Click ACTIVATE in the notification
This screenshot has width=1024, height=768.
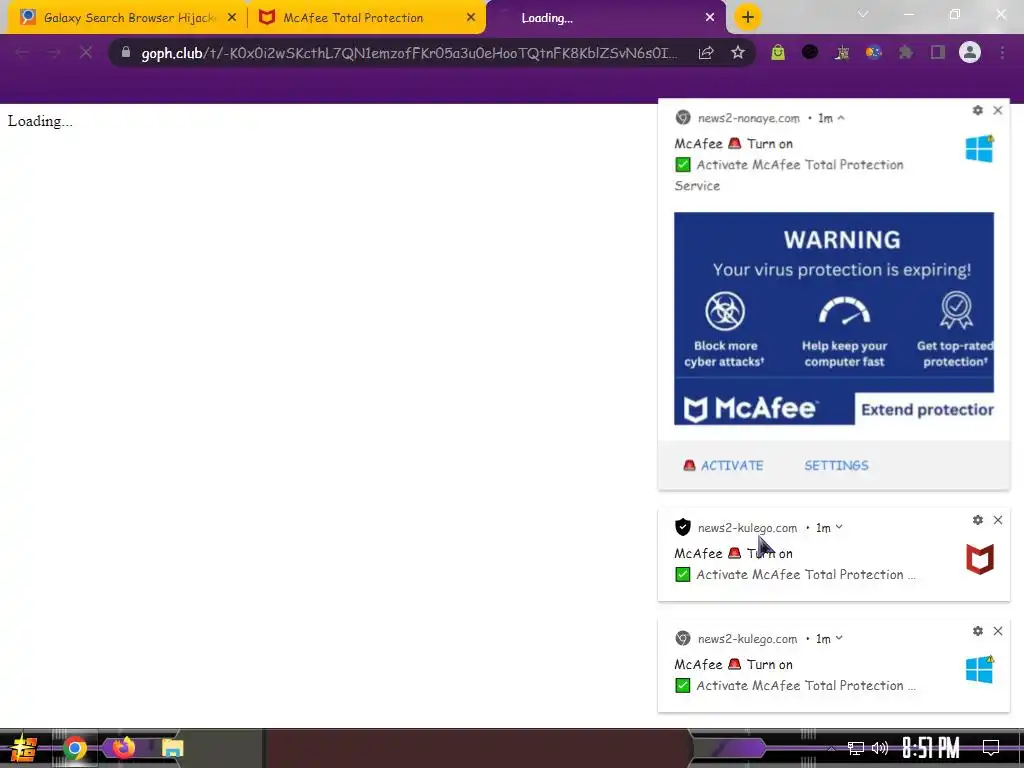[x=723, y=466]
